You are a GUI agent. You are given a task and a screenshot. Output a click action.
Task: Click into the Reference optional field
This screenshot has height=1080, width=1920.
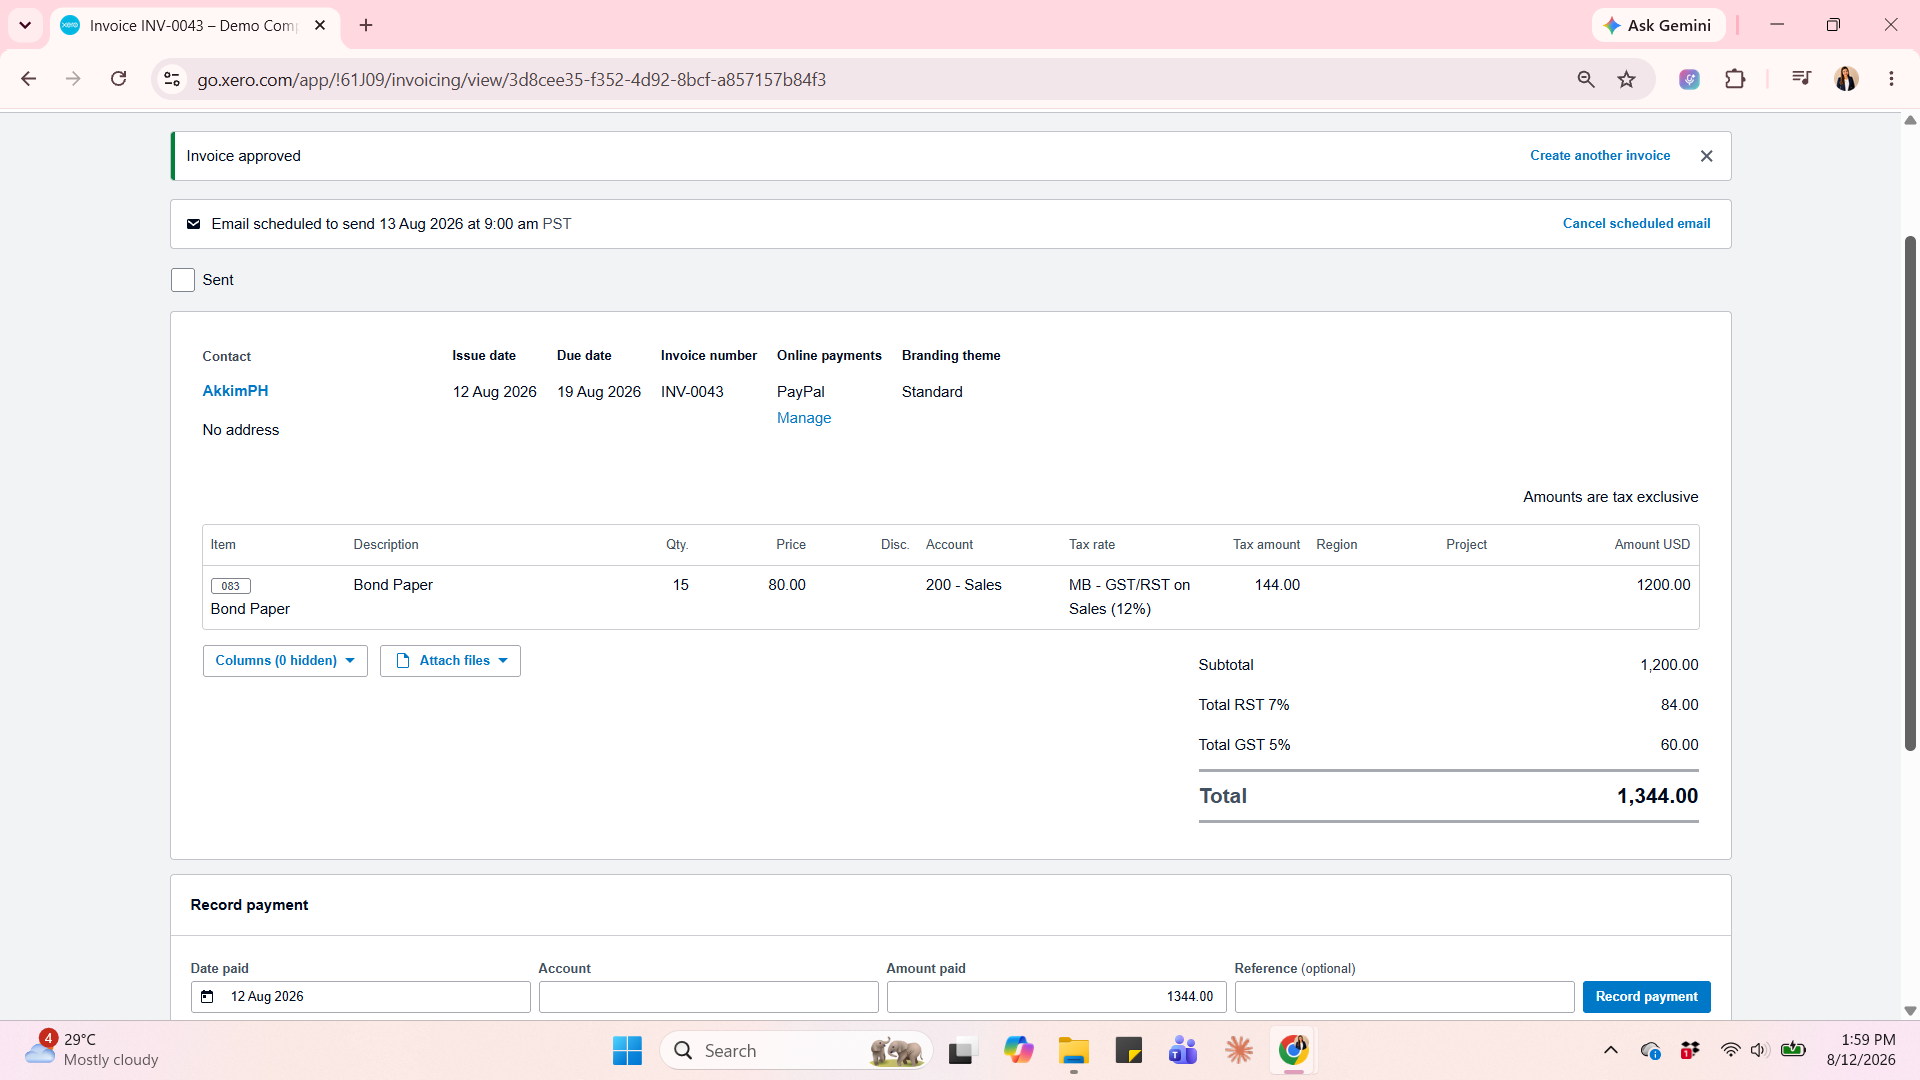point(1404,997)
